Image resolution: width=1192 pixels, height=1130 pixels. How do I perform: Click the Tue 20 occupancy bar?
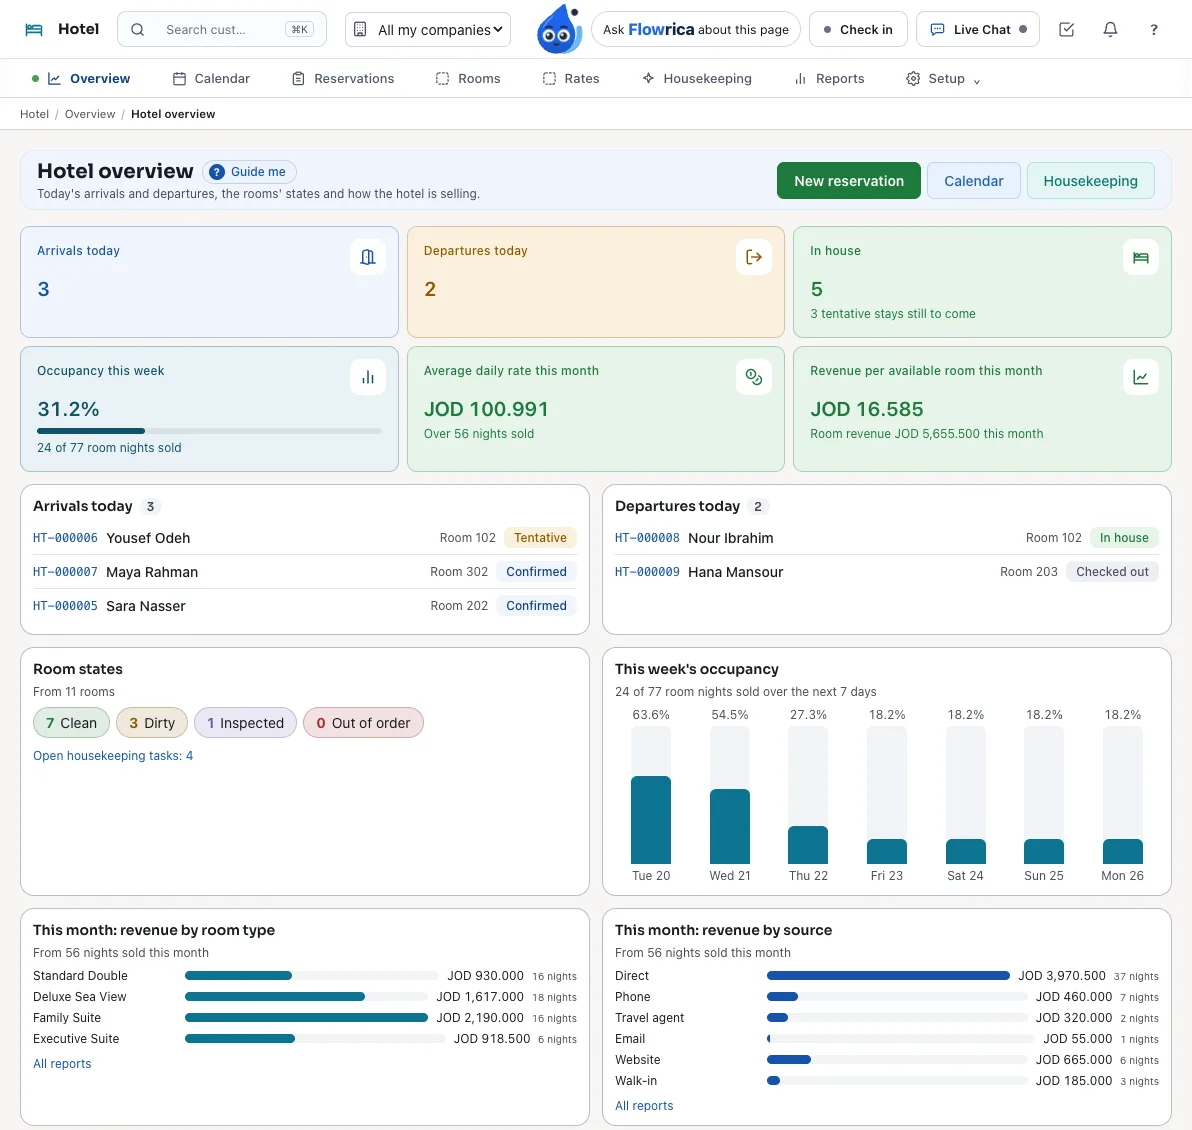[x=651, y=819]
